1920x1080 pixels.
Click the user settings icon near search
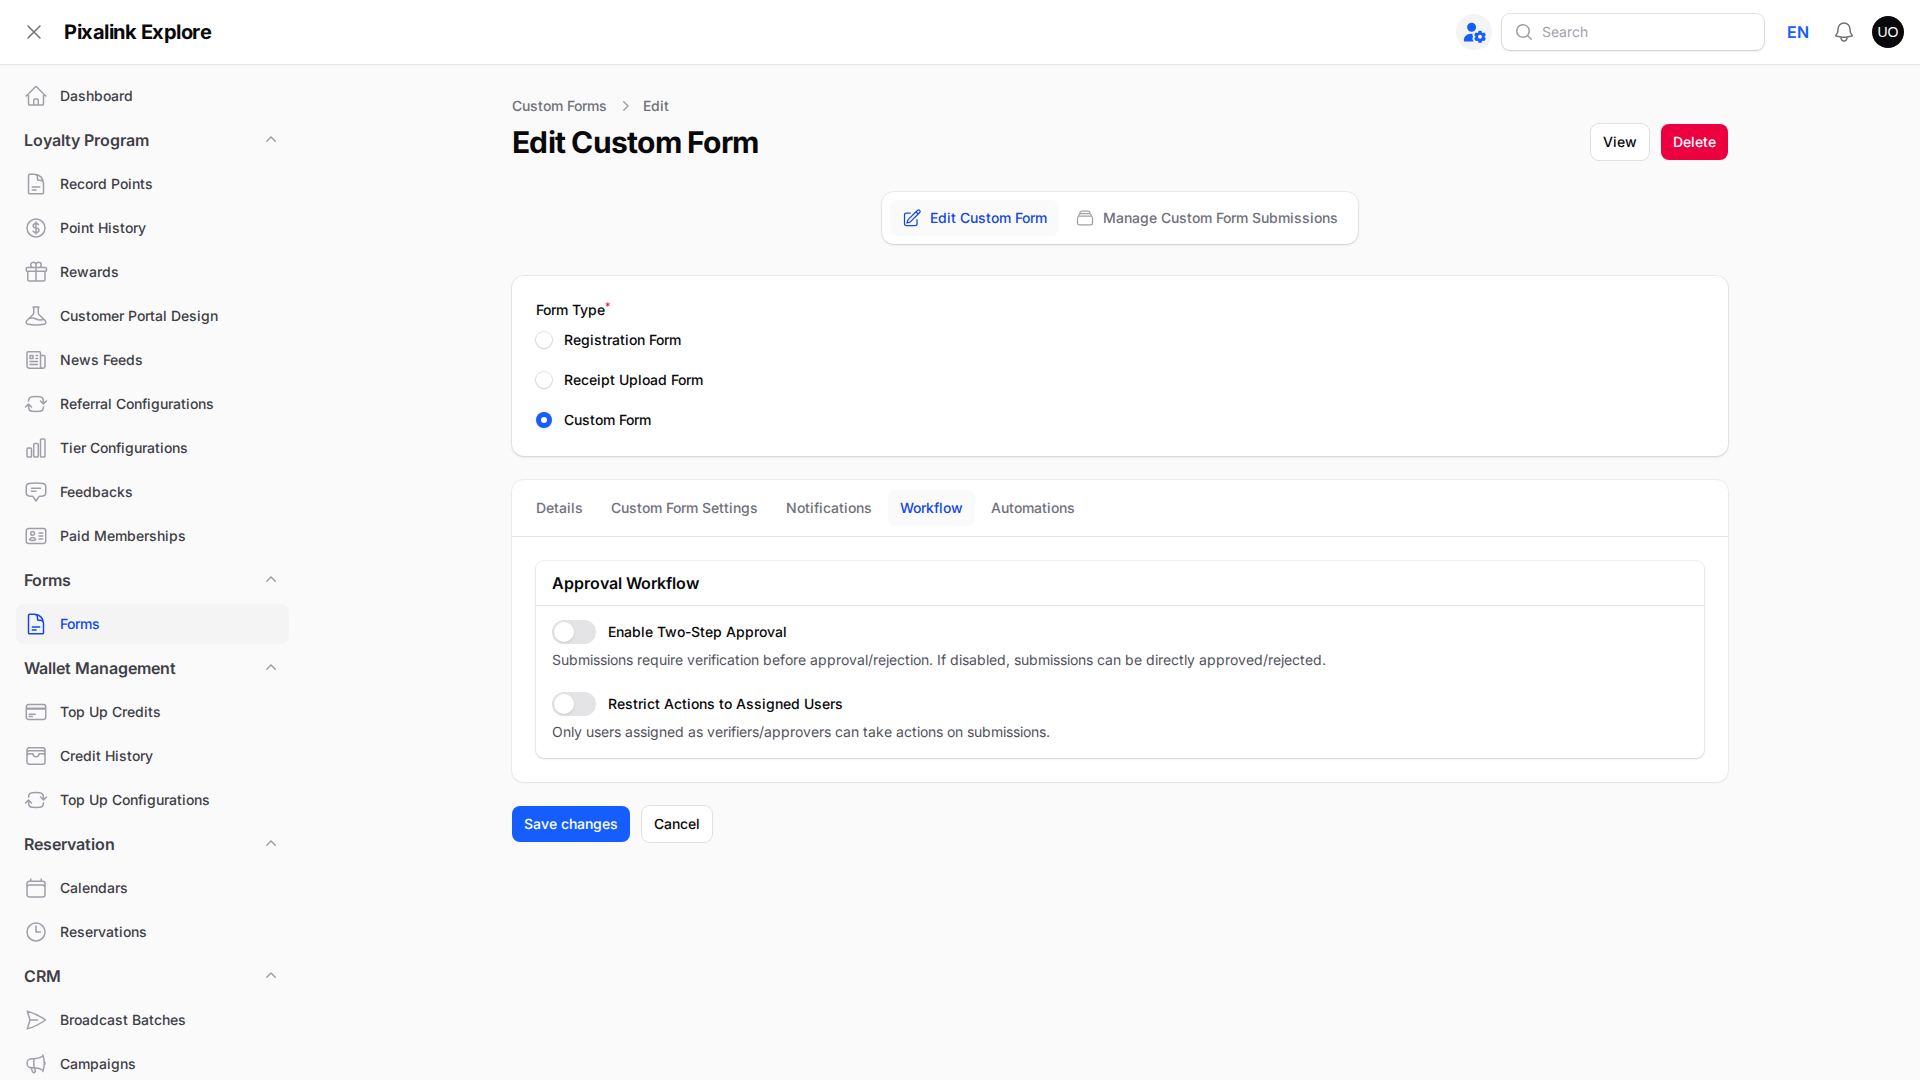(x=1474, y=32)
